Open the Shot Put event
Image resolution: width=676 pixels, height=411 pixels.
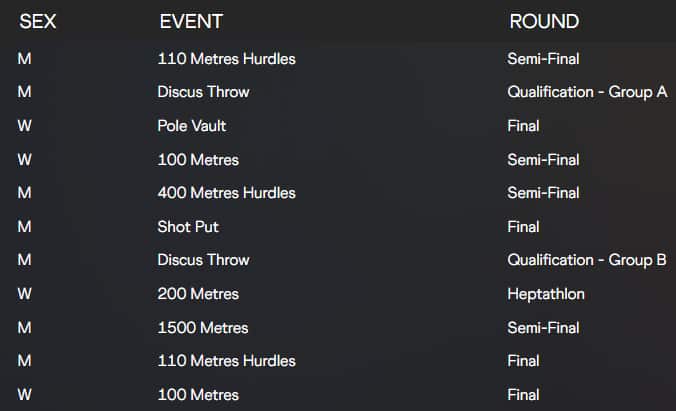click(x=188, y=227)
